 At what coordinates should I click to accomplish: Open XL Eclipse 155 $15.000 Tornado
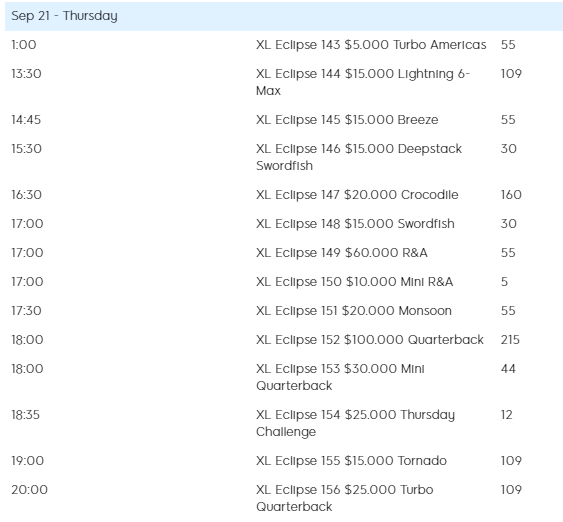point(351,461)
